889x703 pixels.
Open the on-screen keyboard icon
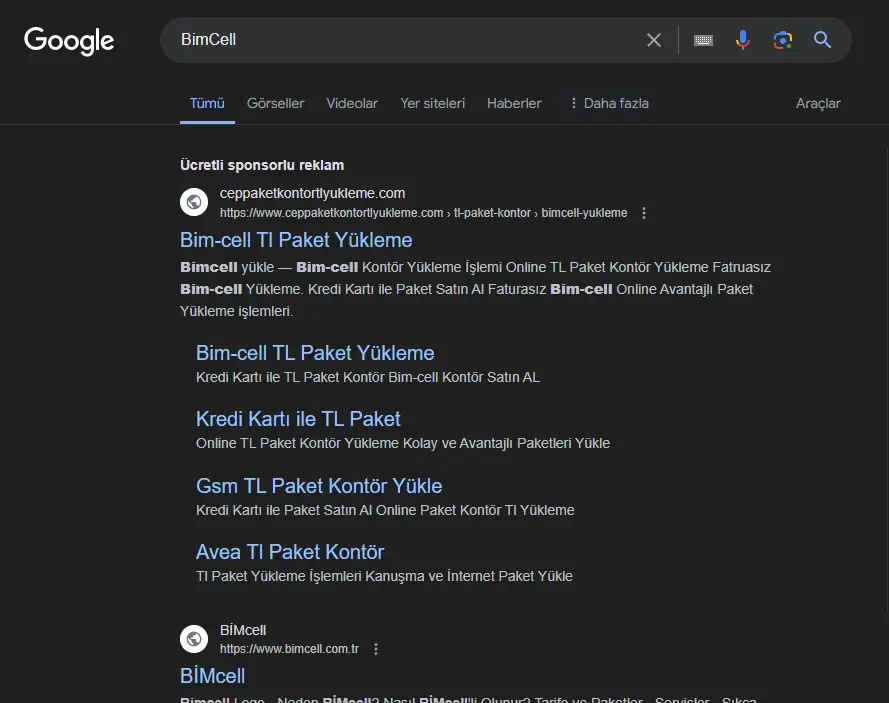[703, 40]
